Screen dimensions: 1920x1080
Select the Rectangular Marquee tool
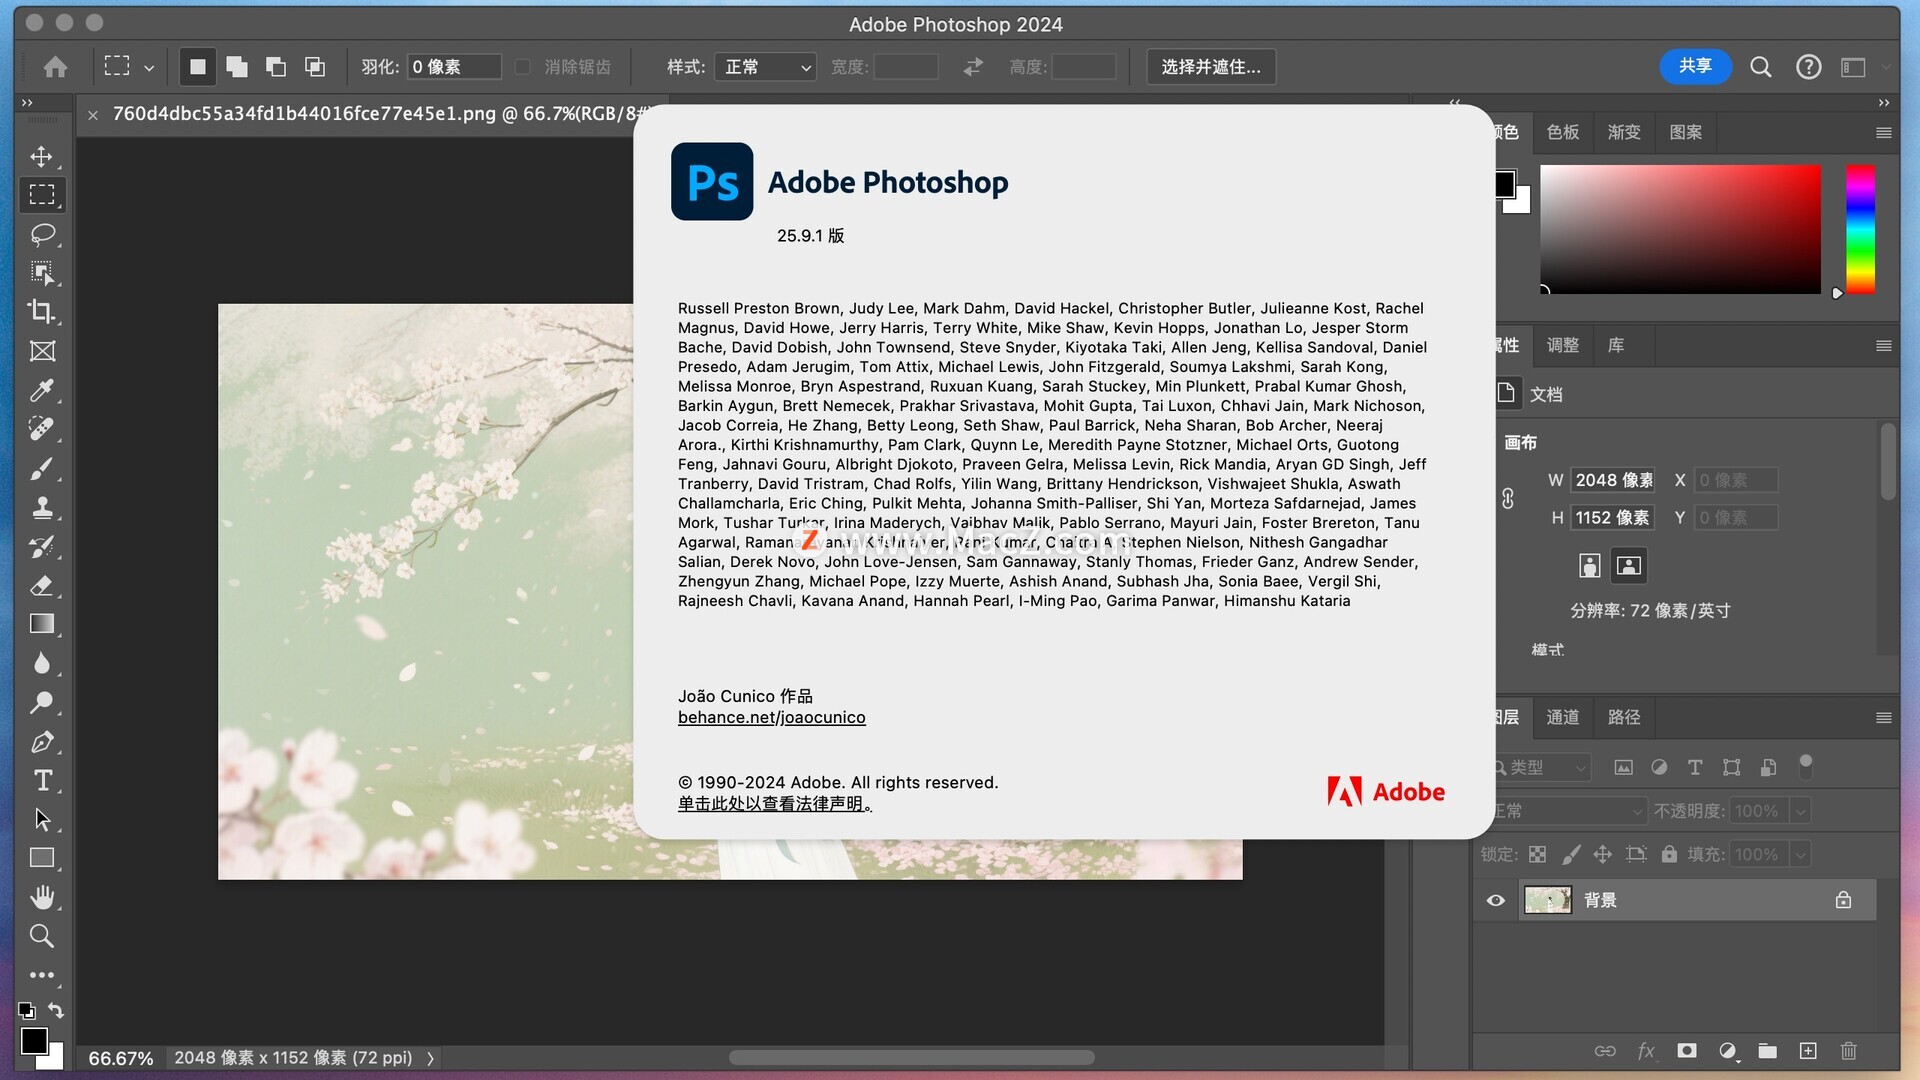point(41,195)
